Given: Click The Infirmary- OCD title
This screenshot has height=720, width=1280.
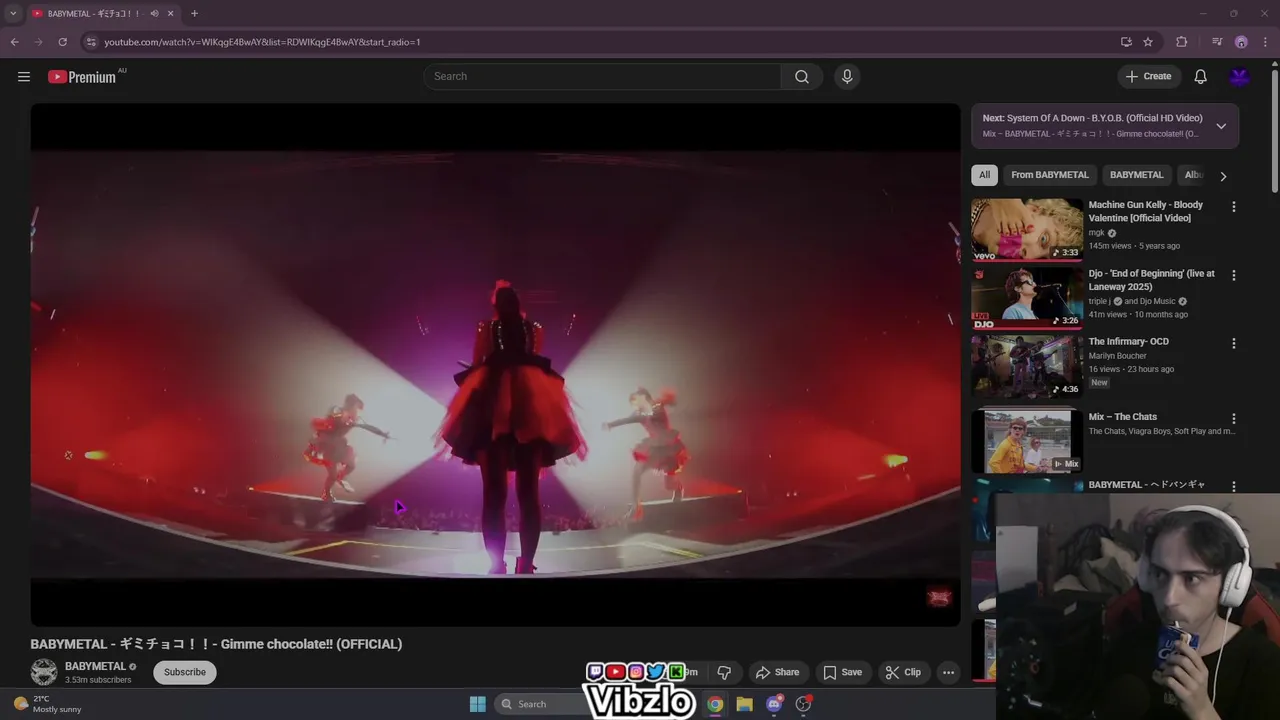Looking at the screenshot, I should tap(1128, 342).
